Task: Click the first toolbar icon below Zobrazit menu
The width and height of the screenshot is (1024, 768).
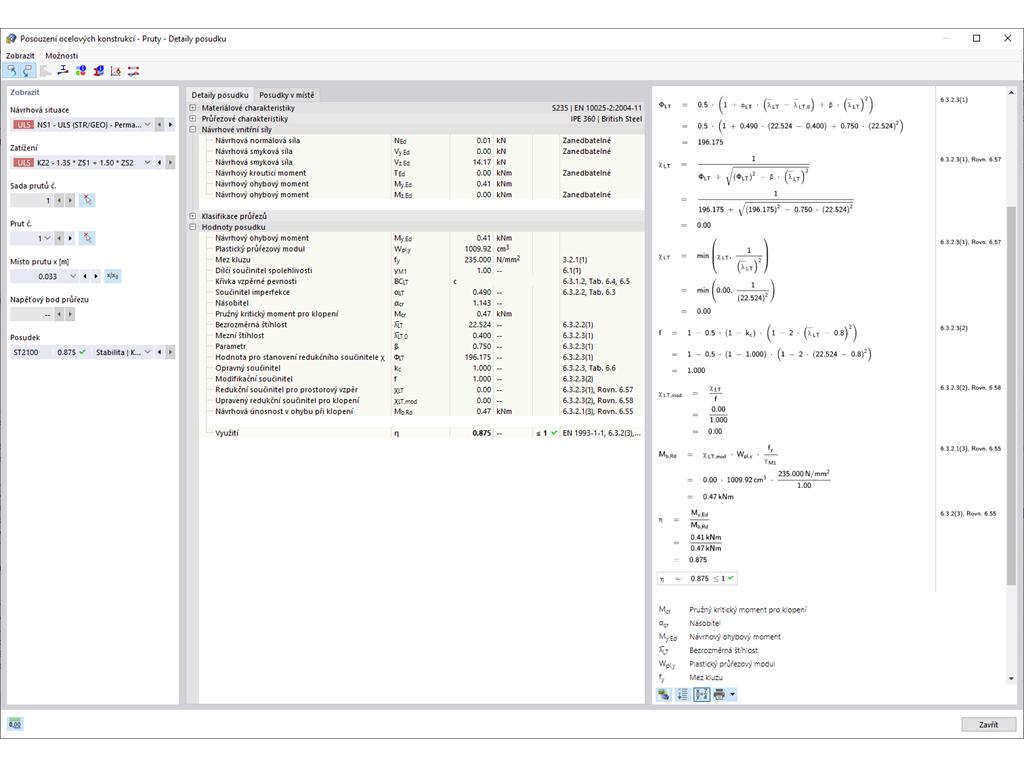Action: (11, 71)
